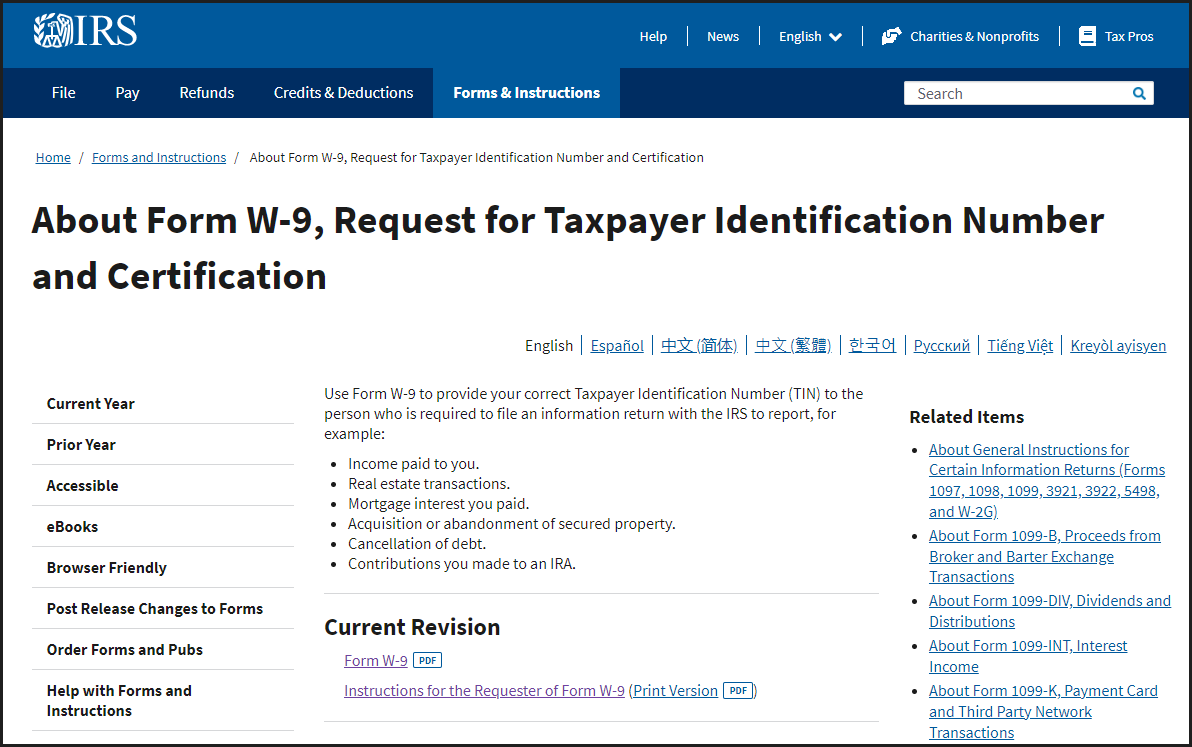The height and width of the screenshot is (747, 1192).
Task: Open Instructions for the Requester of Form W-9
Action: (x=484, y=690)
